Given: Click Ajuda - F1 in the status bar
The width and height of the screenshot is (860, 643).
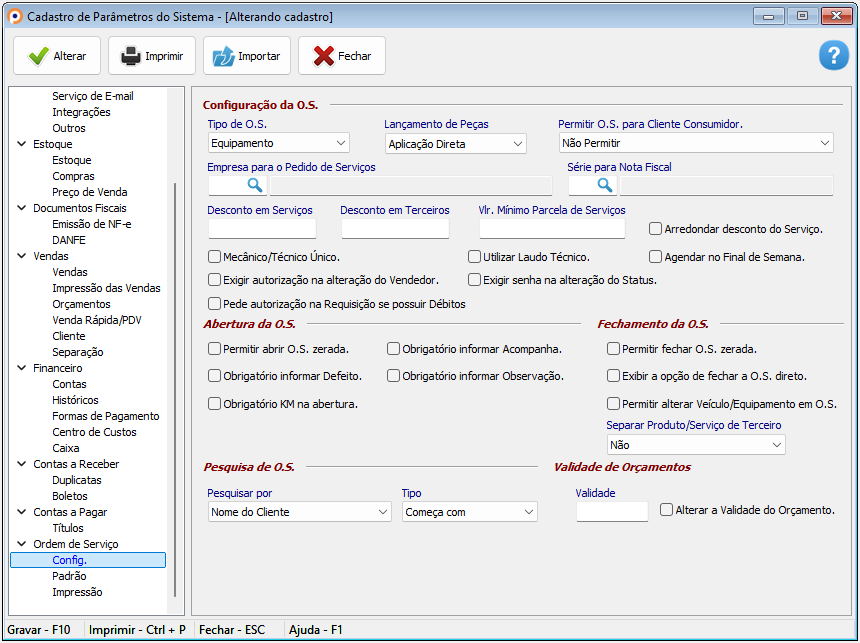Looking at the screenshot, I should tap(315, 630).
